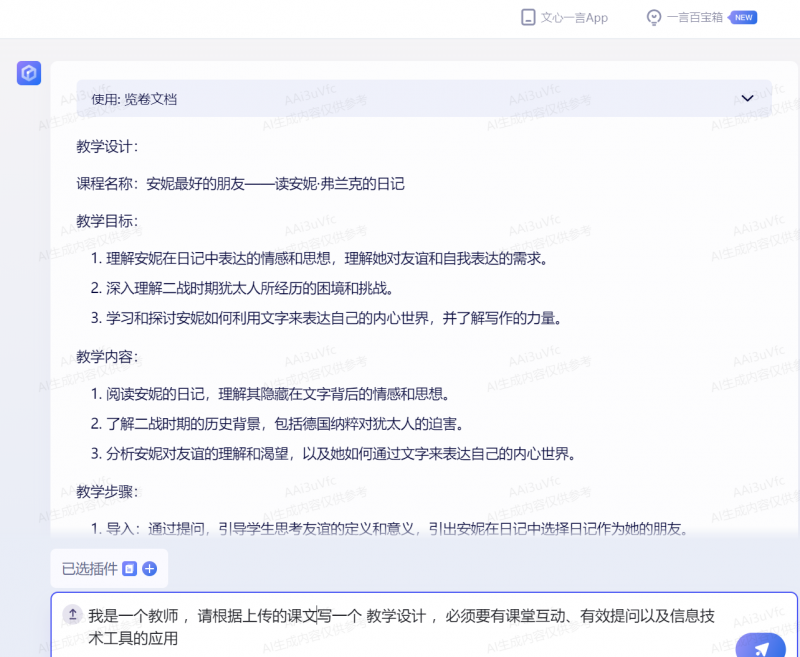Click the message input field with teacher prompt

(x=400, y=622)
